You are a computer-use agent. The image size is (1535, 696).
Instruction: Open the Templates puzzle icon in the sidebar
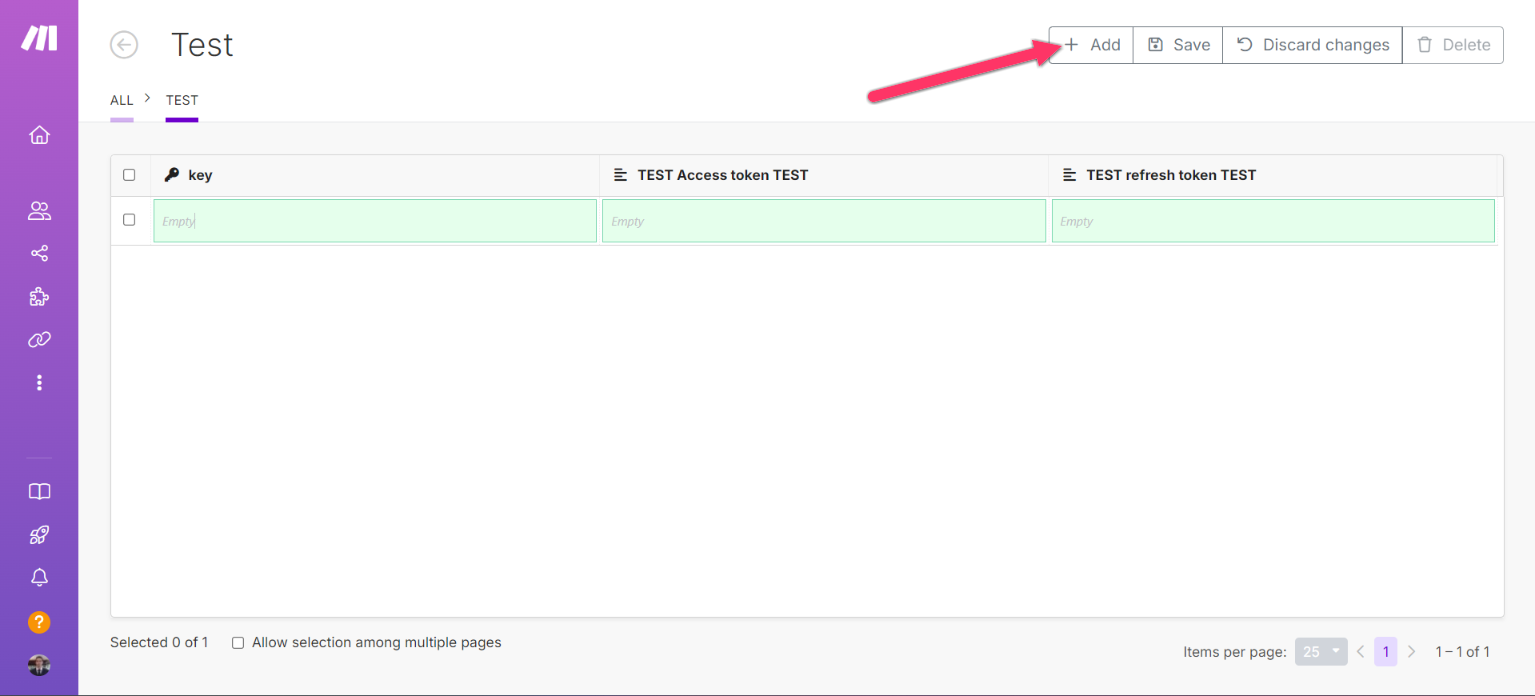[x=39, y=297]
